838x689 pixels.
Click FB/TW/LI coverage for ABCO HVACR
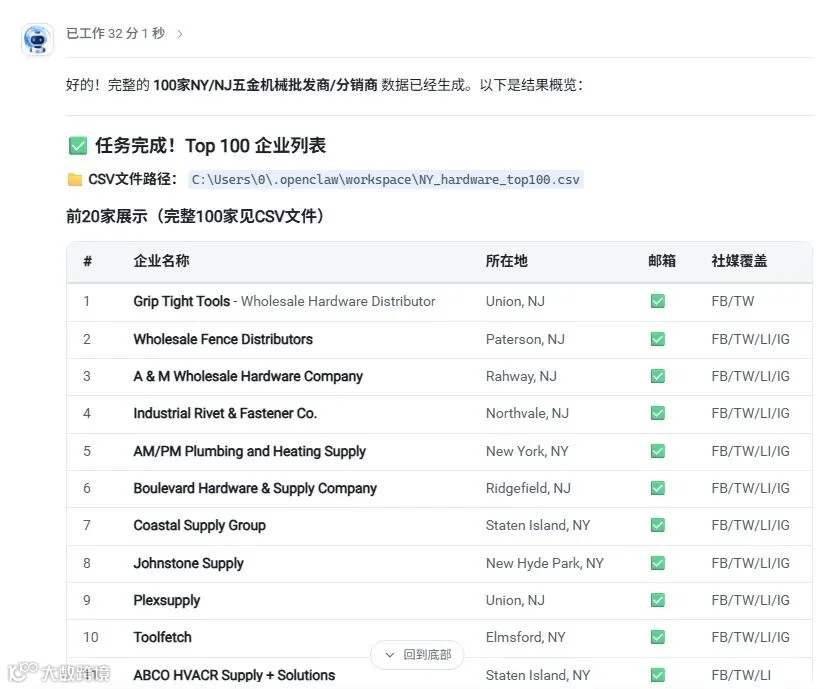pos(741,675)
